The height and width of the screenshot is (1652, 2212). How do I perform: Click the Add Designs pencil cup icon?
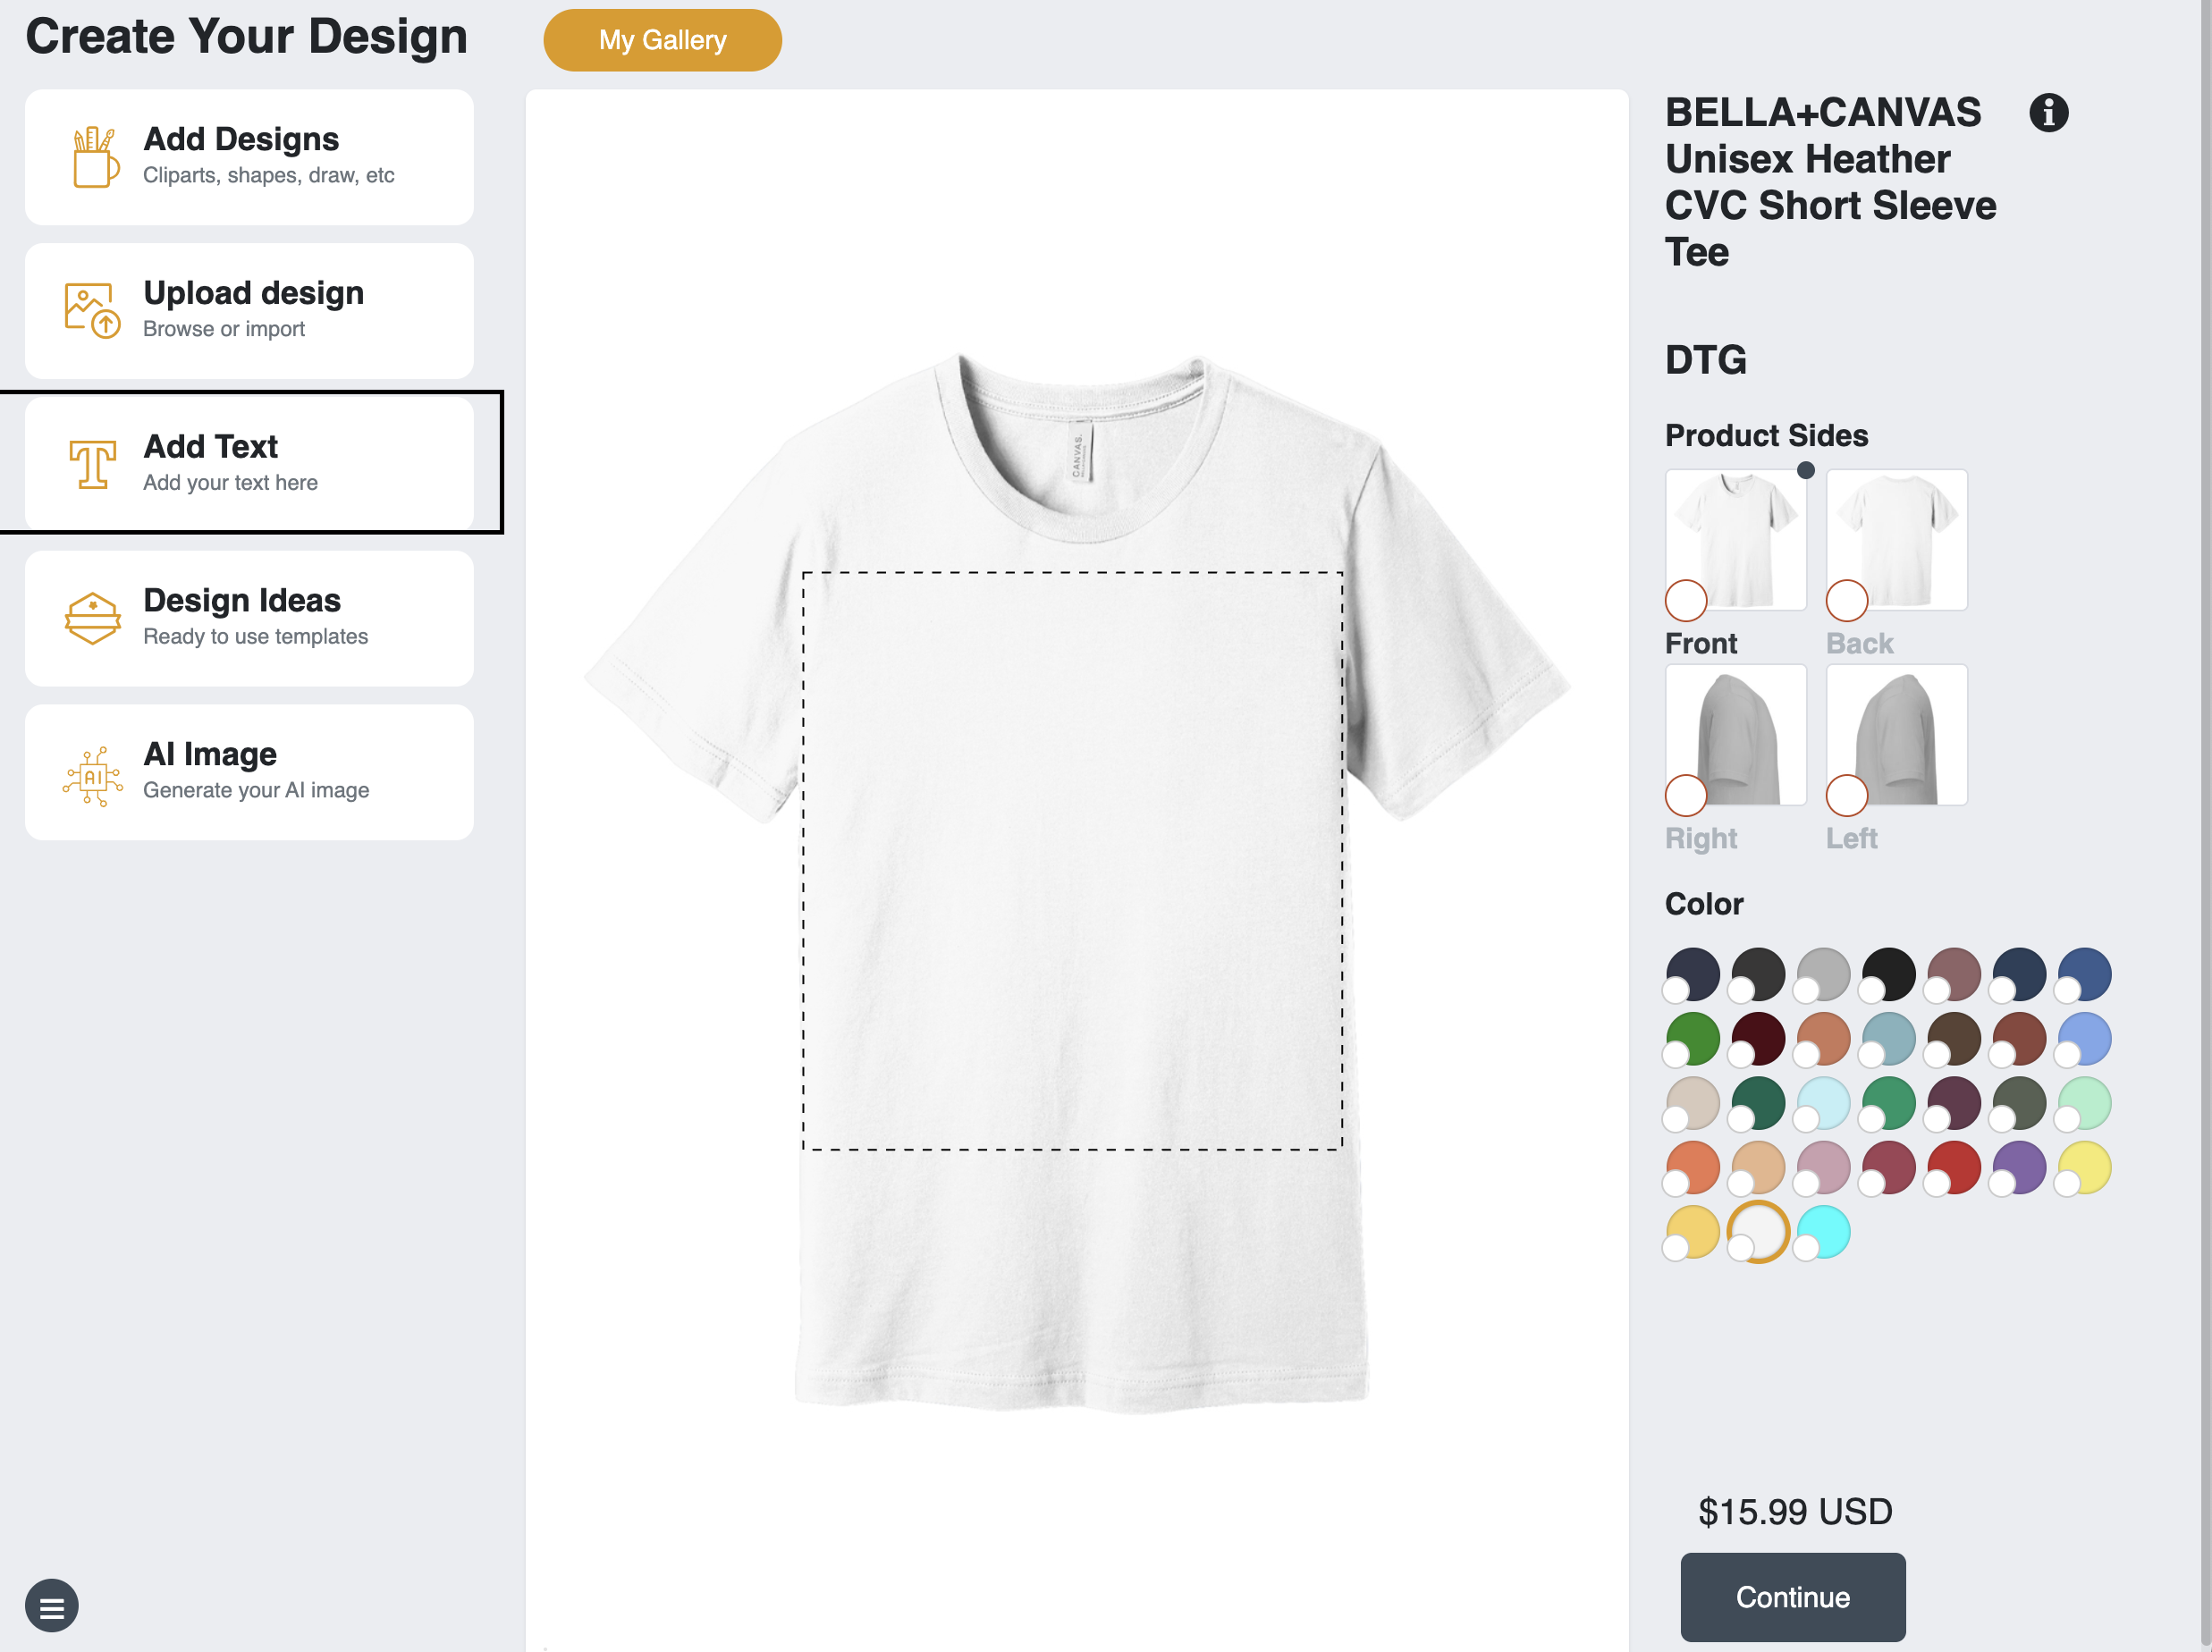point(95,157)
